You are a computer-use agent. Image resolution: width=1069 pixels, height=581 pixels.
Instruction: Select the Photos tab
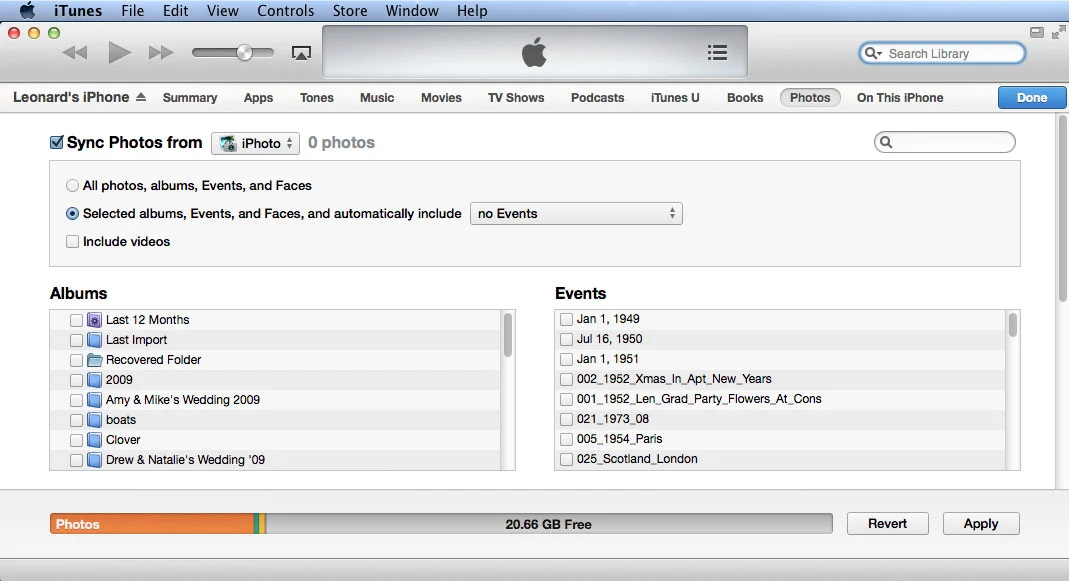[810, 98]
